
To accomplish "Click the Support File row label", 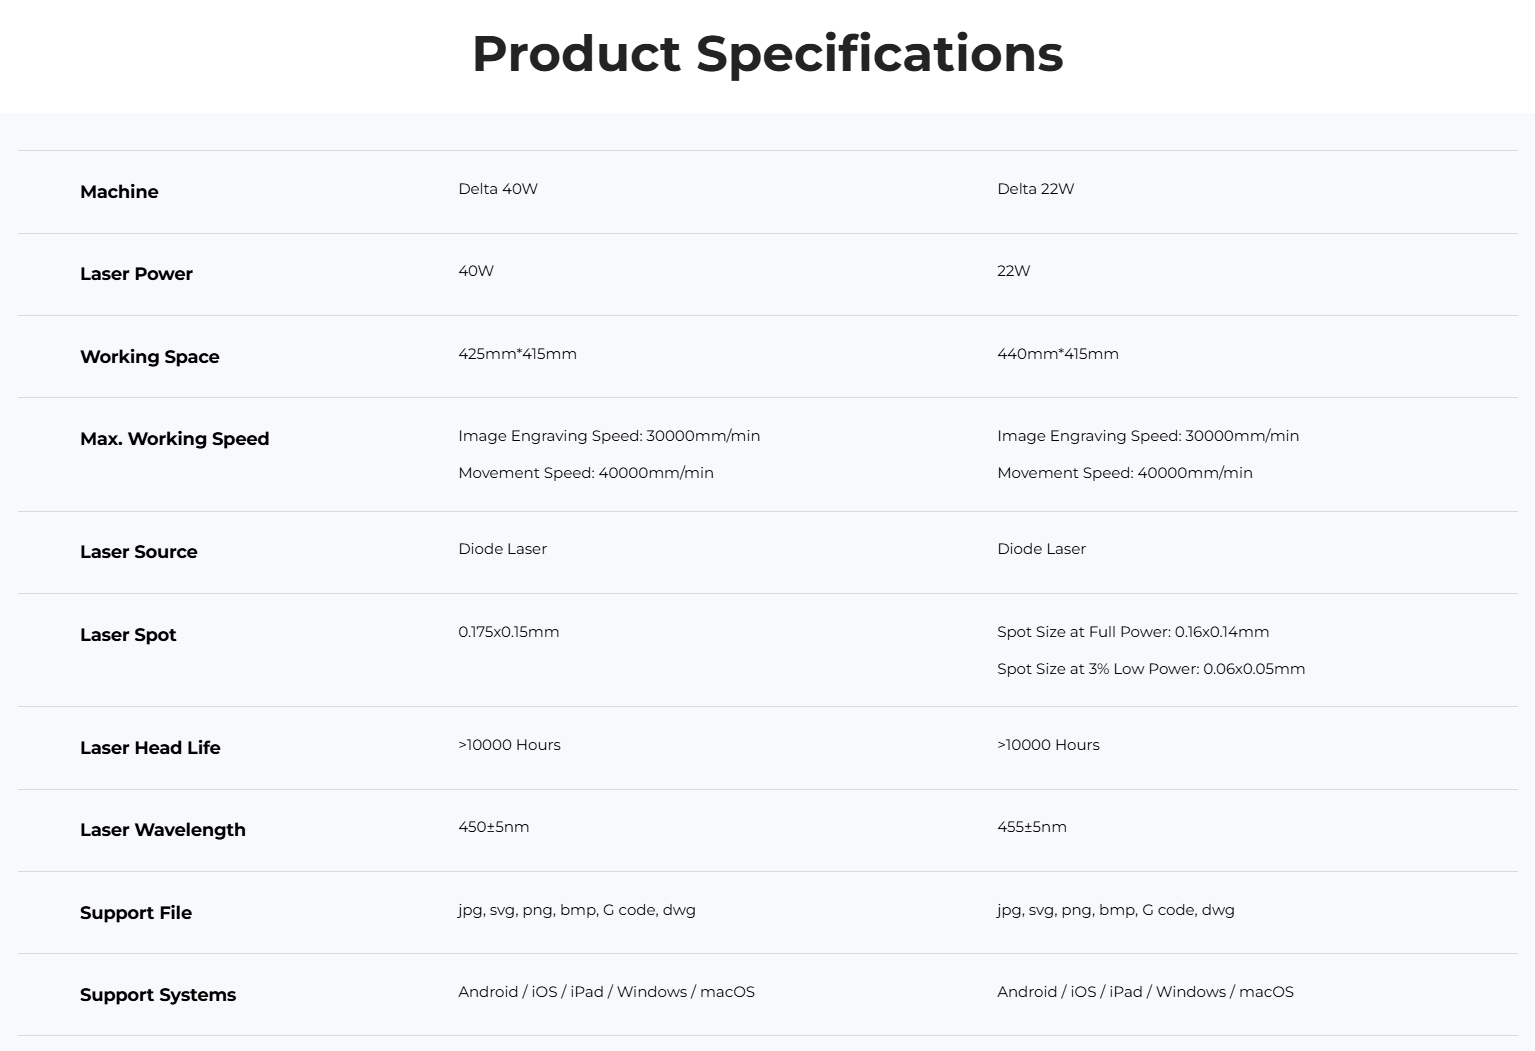I will (136, 913).
